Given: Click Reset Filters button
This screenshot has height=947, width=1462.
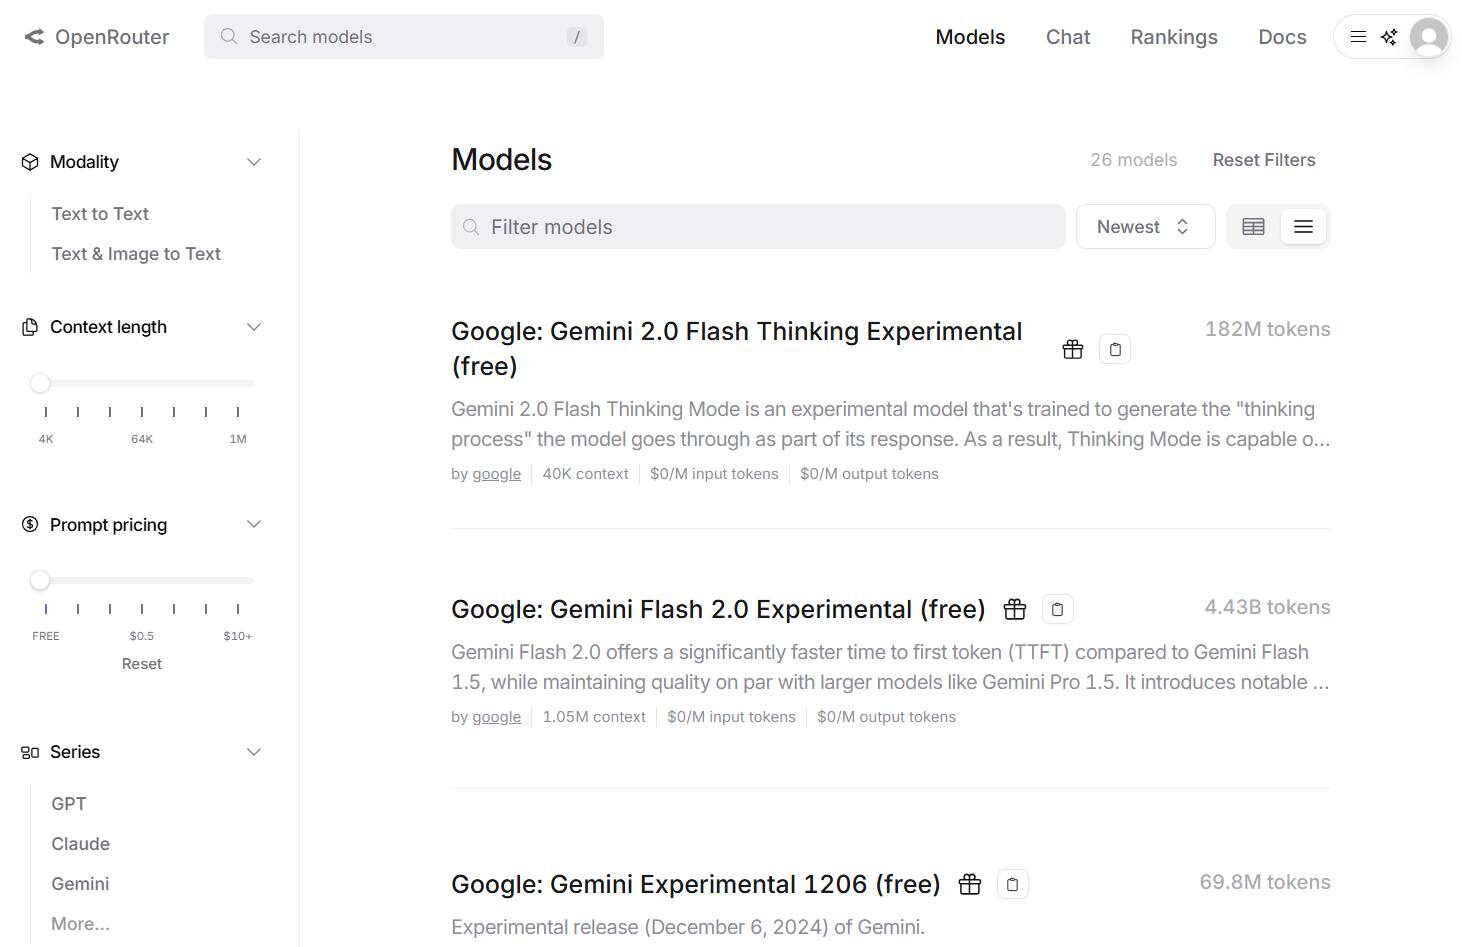Looking at the screenshot, I should click(x=1264, y=160).
